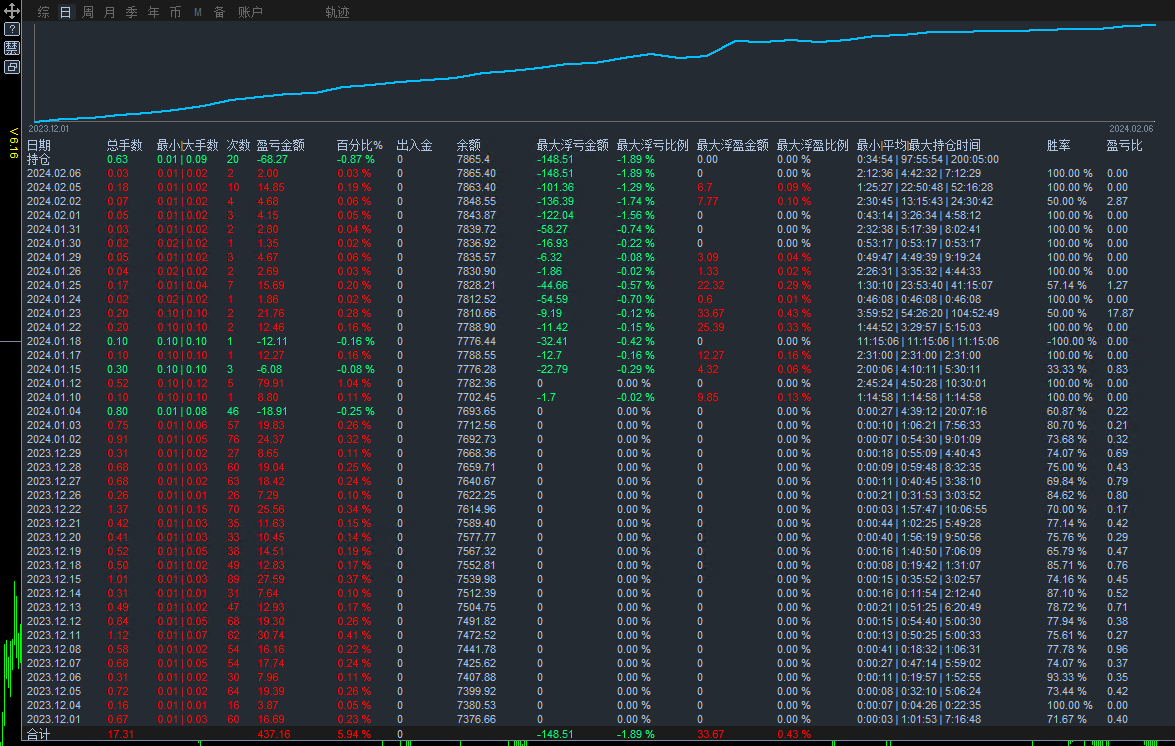
Task: Click the 日期 column header
Action: (39, 146)
